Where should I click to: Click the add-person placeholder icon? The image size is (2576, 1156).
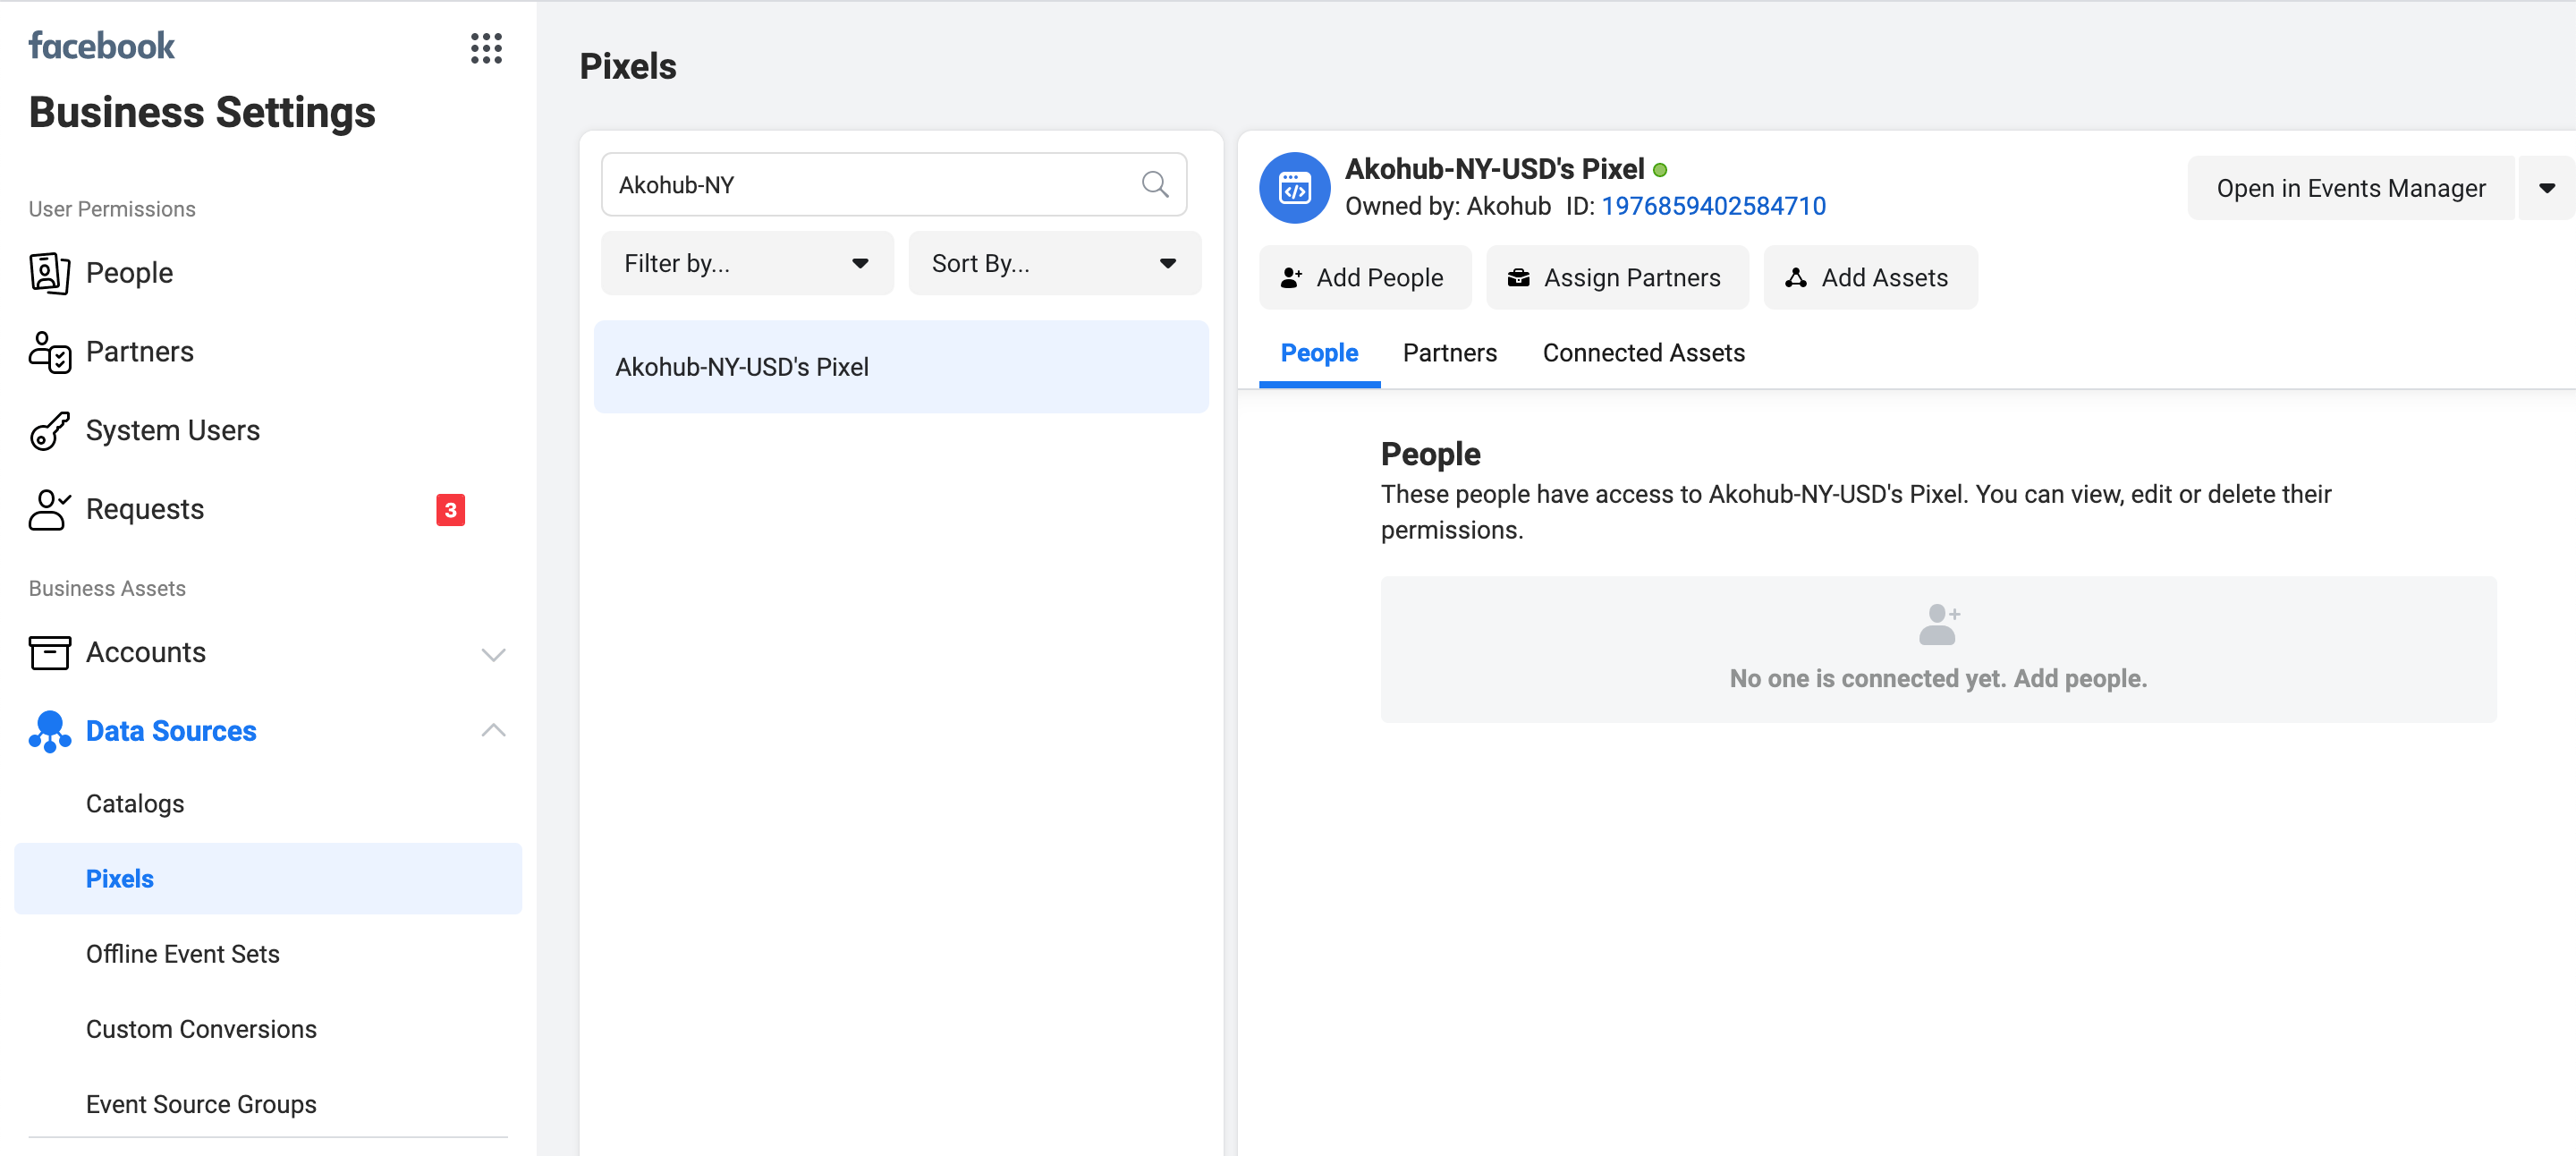pos(1938,624)
